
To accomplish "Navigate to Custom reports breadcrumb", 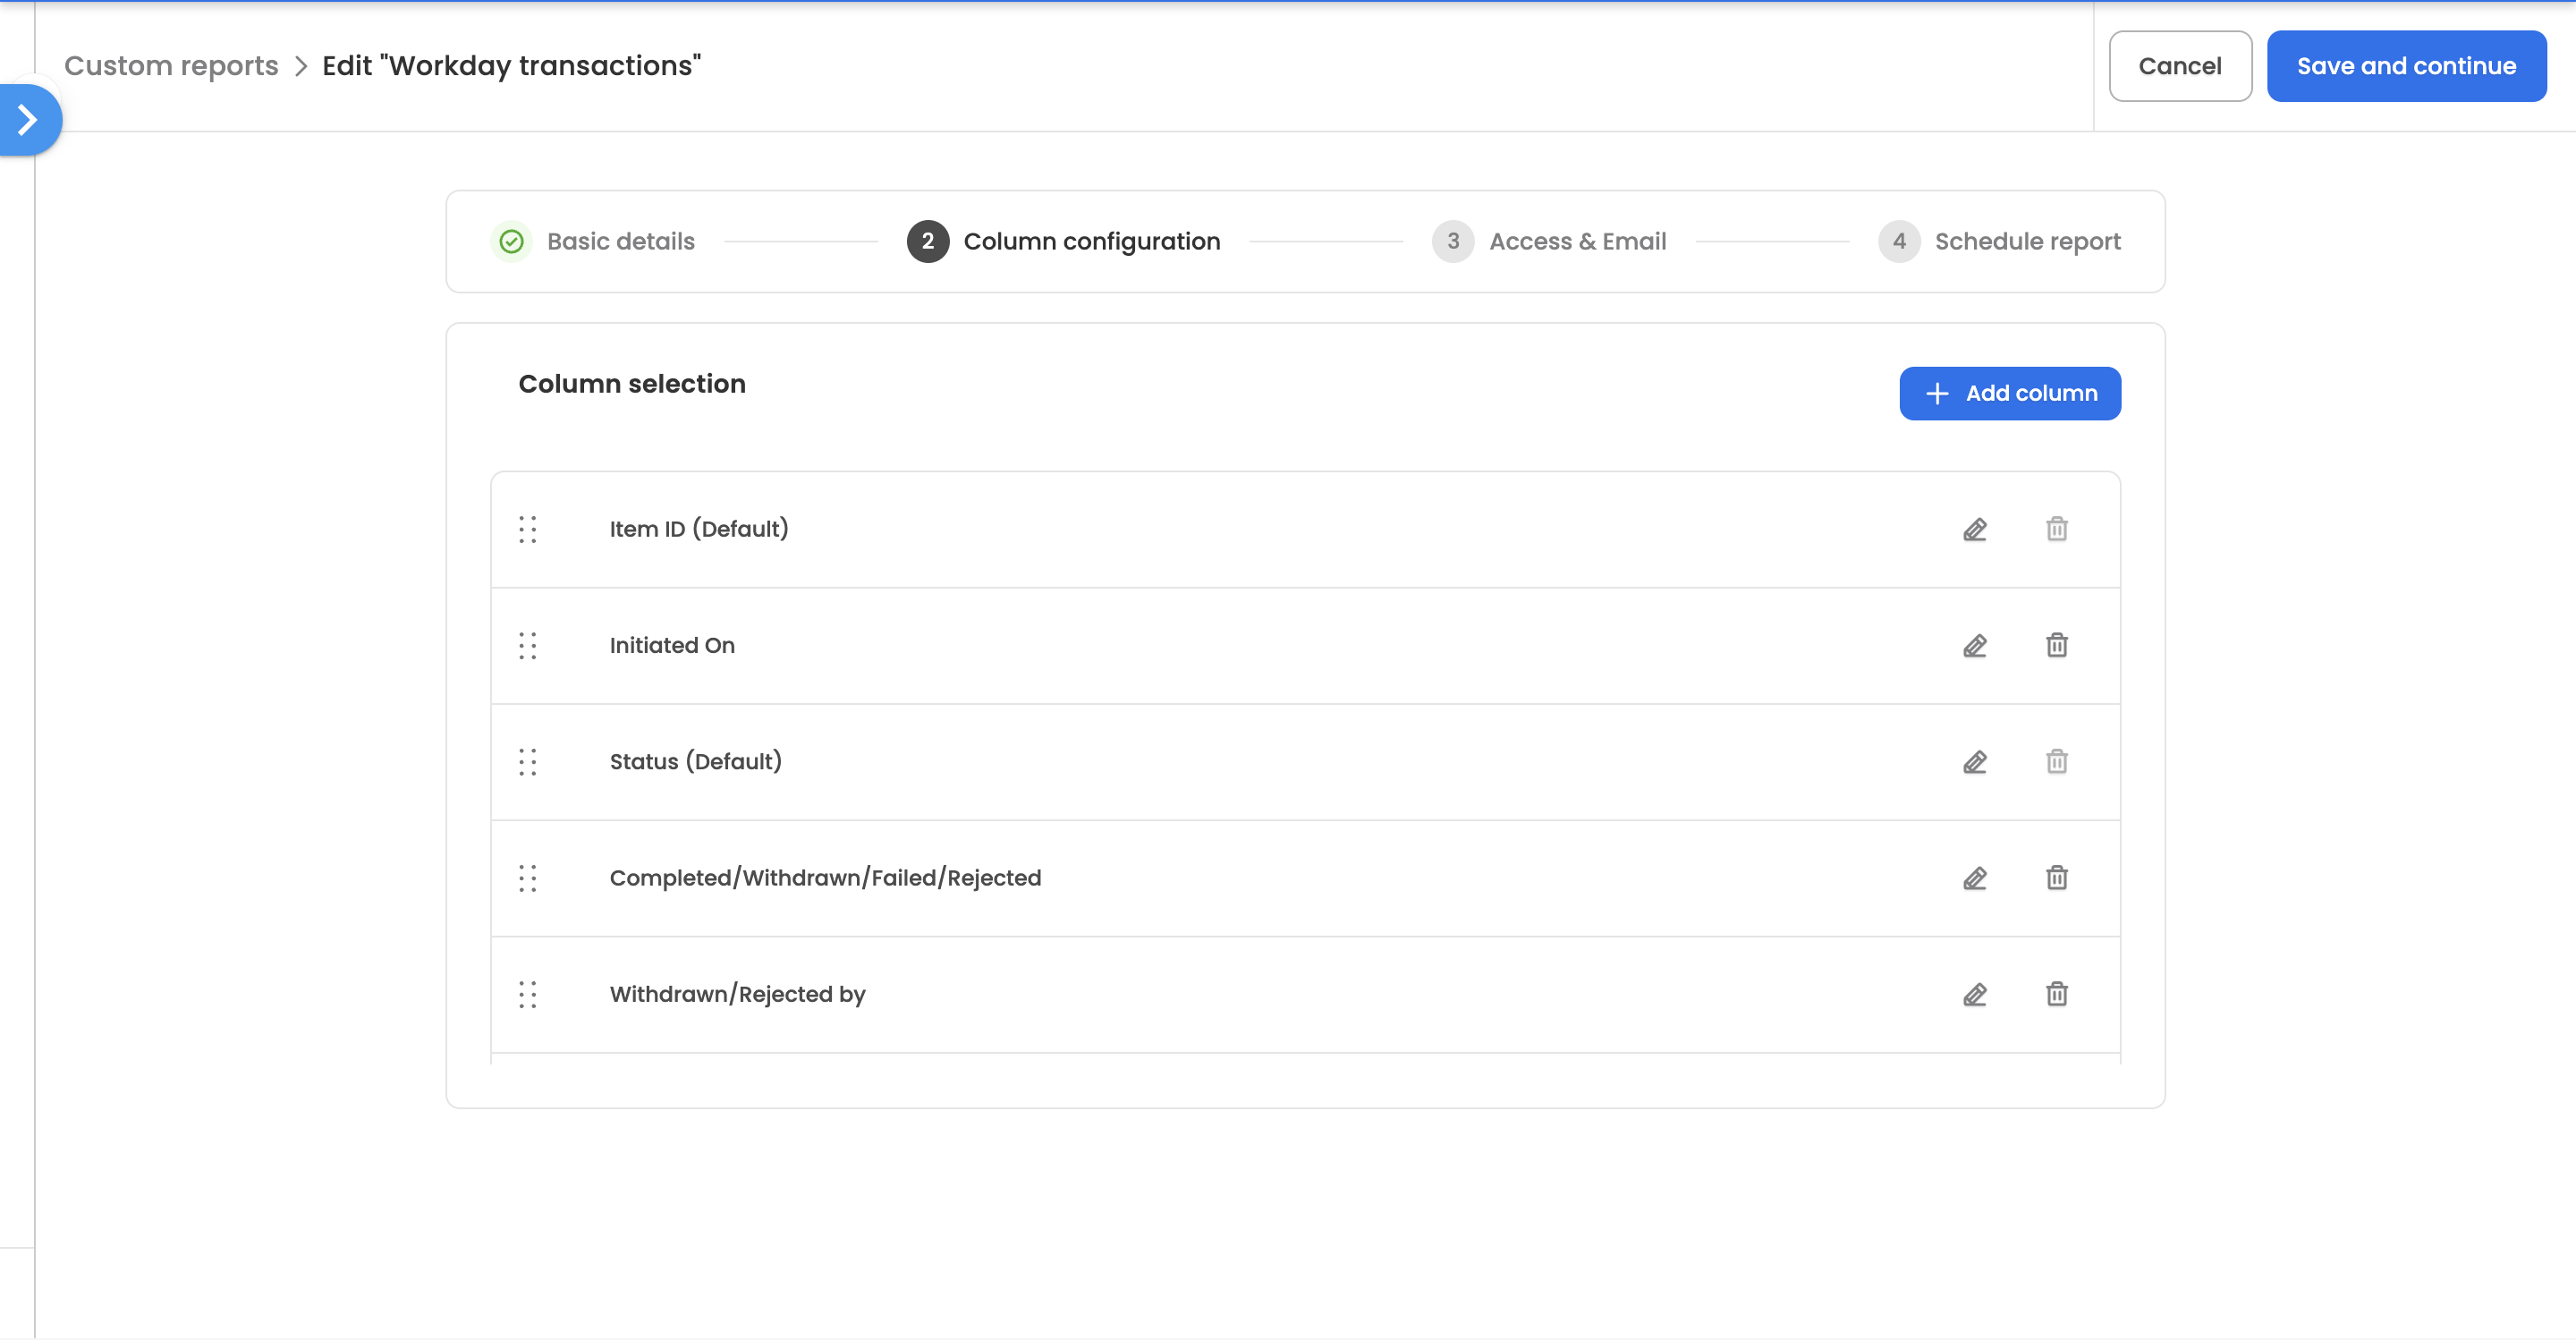I will (171, 66).
